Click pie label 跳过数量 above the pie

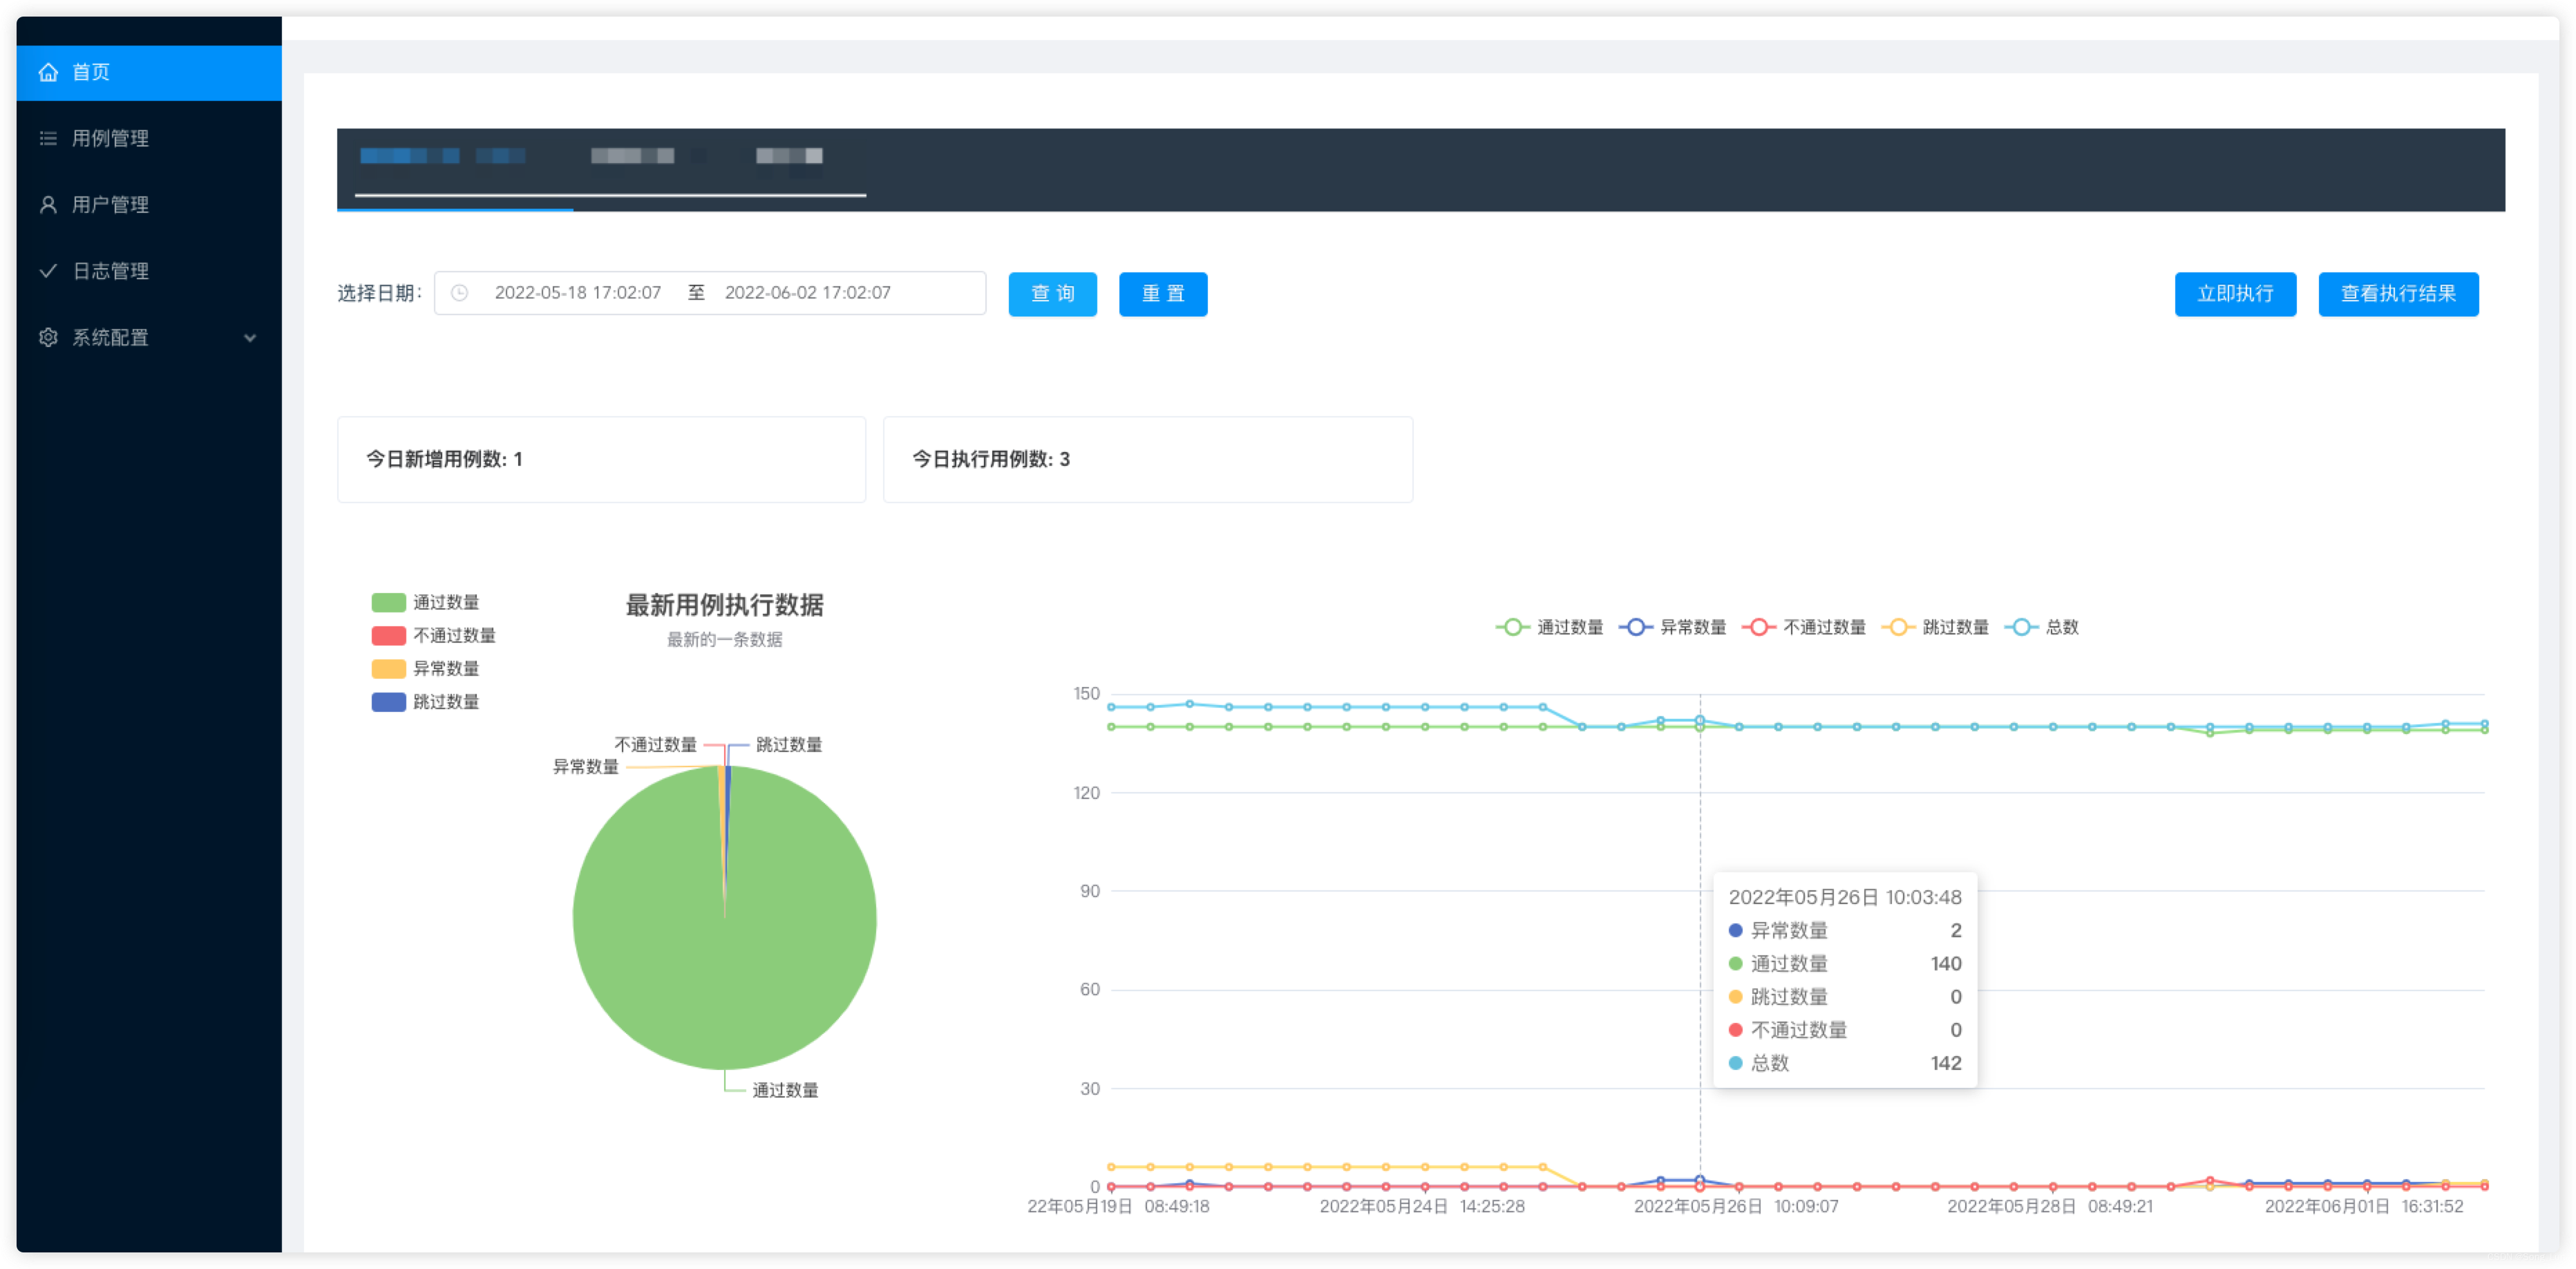[x=789, y=744]
